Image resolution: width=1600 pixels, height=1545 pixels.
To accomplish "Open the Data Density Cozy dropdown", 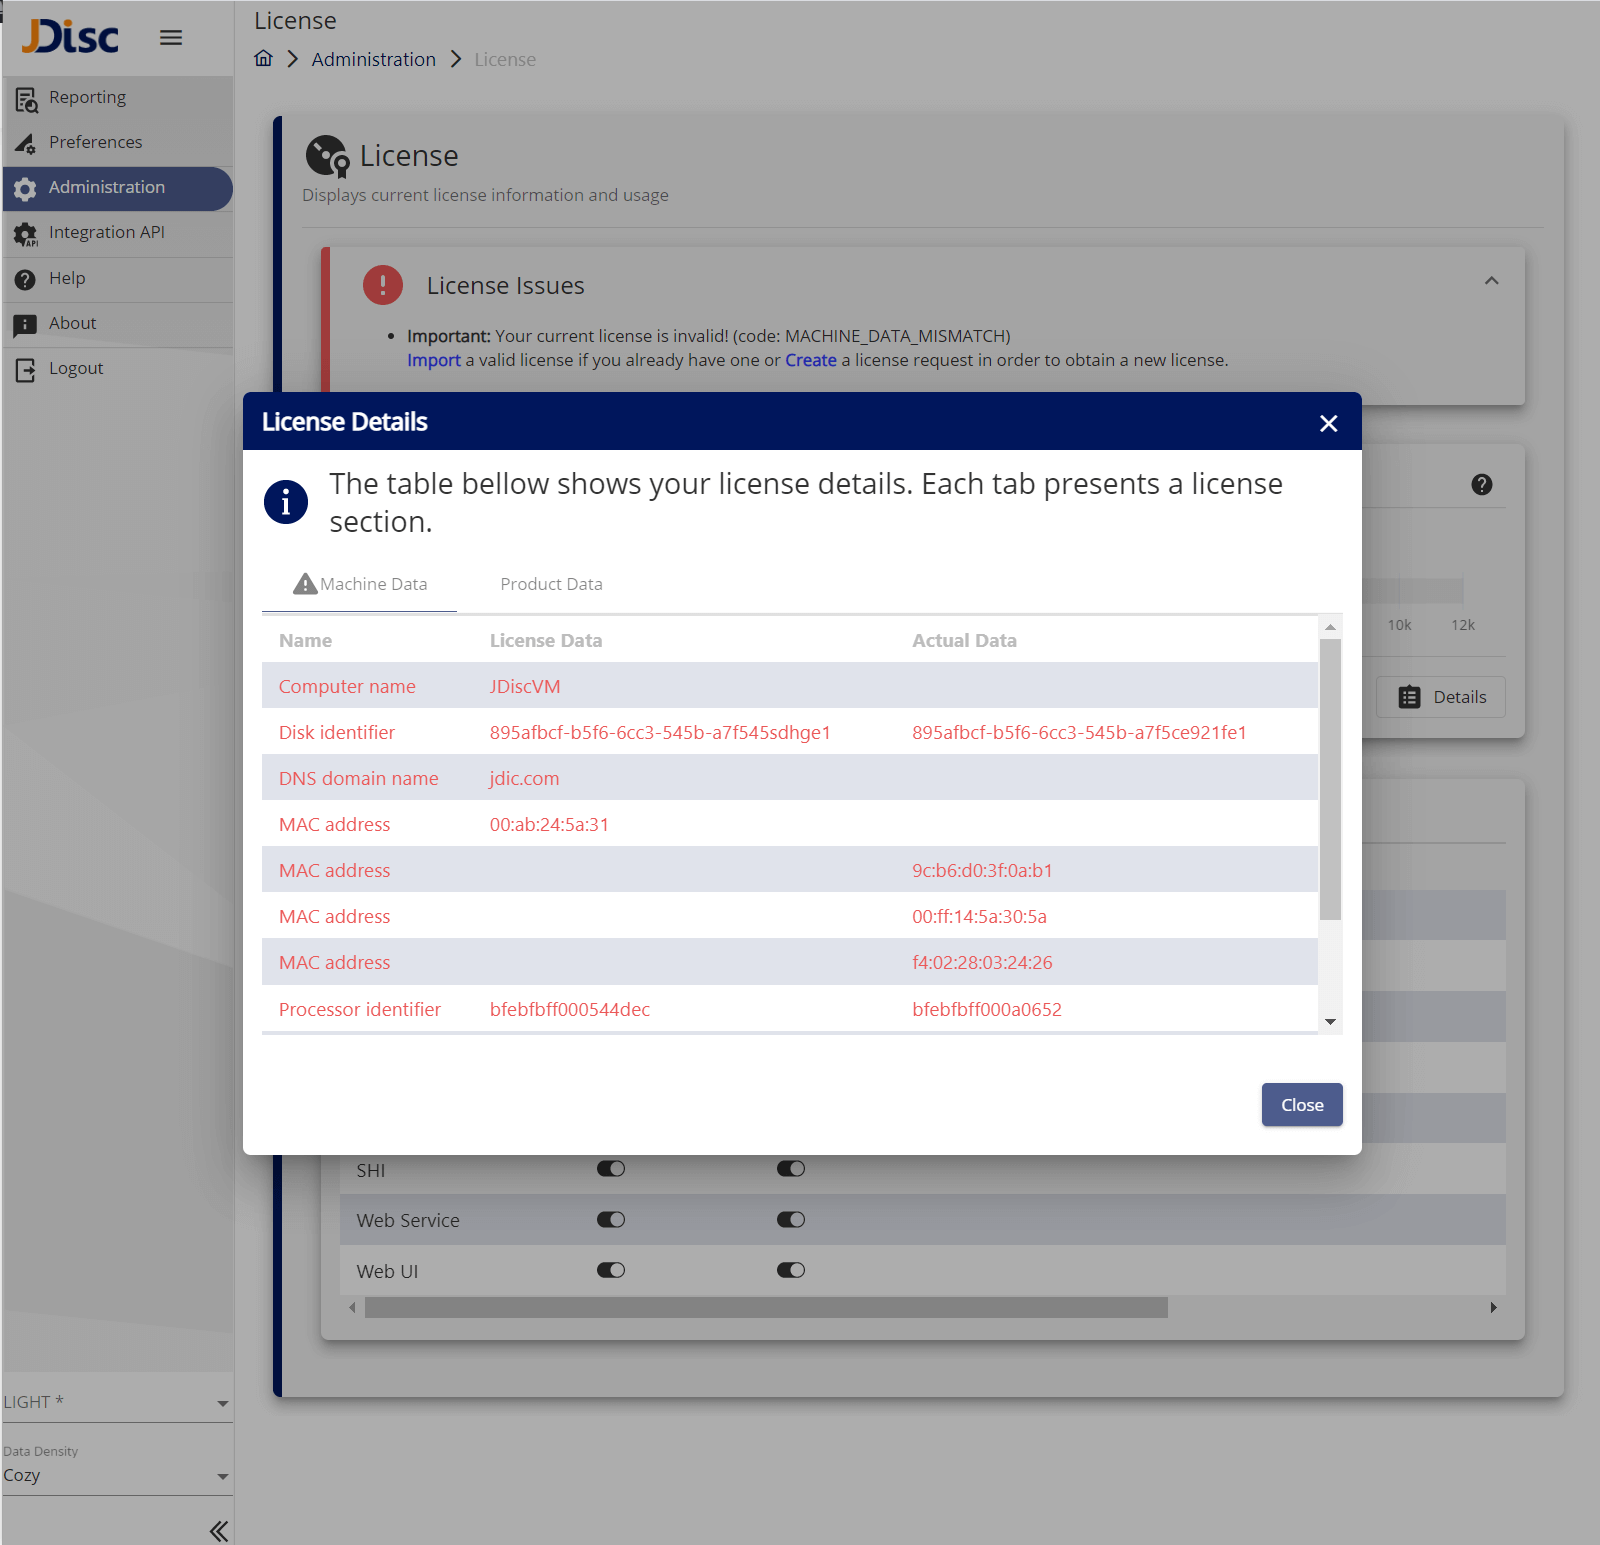I will tap(116, 1476).
